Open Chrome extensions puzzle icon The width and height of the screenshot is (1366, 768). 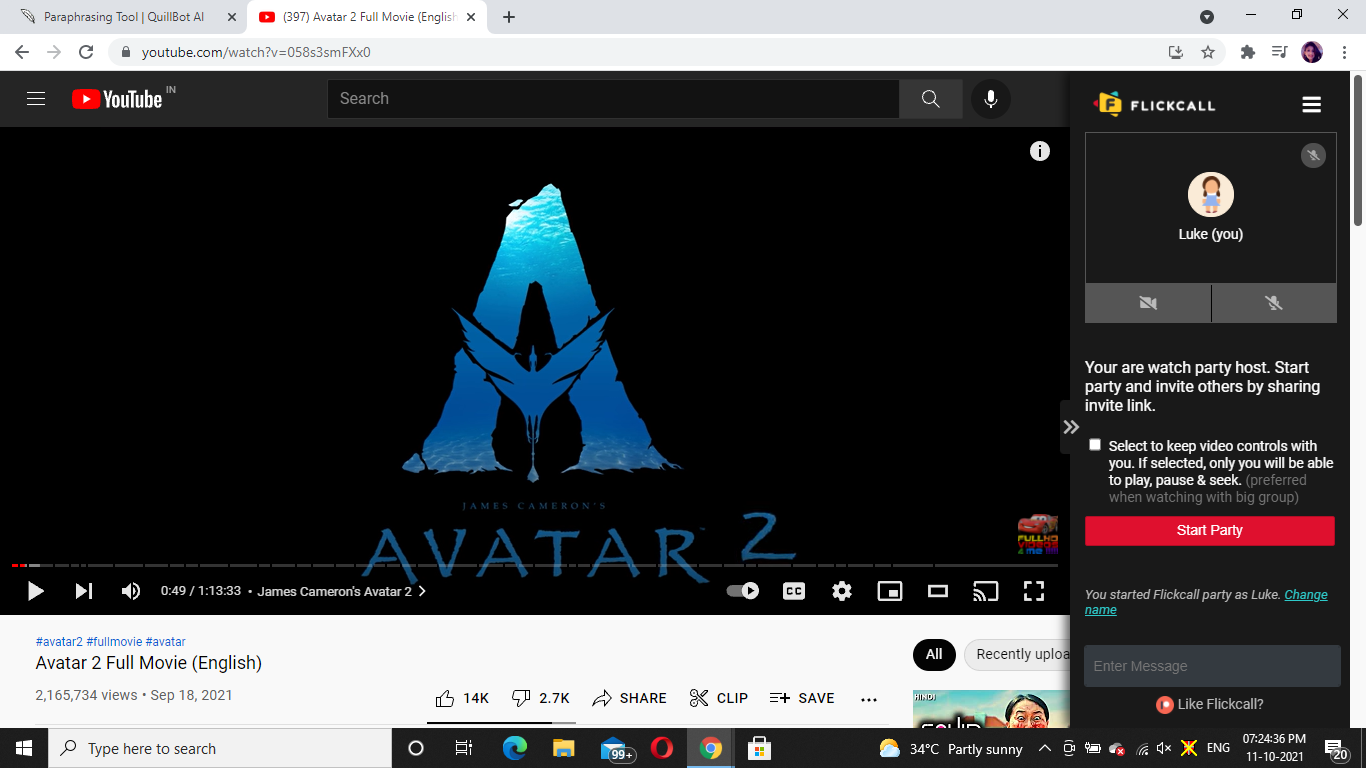coord(1247,52)
